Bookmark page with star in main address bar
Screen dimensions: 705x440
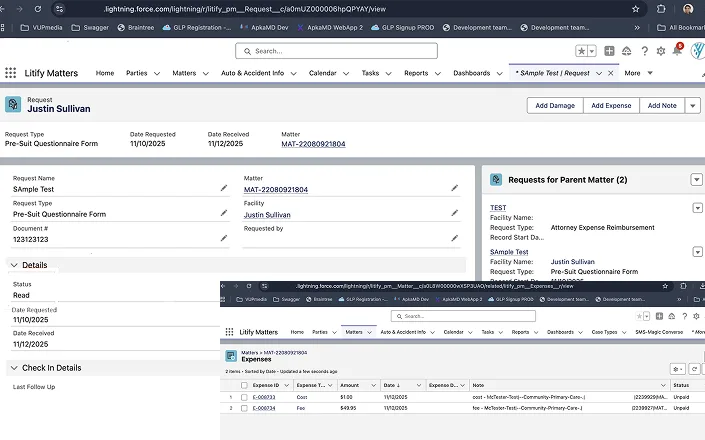635,9
